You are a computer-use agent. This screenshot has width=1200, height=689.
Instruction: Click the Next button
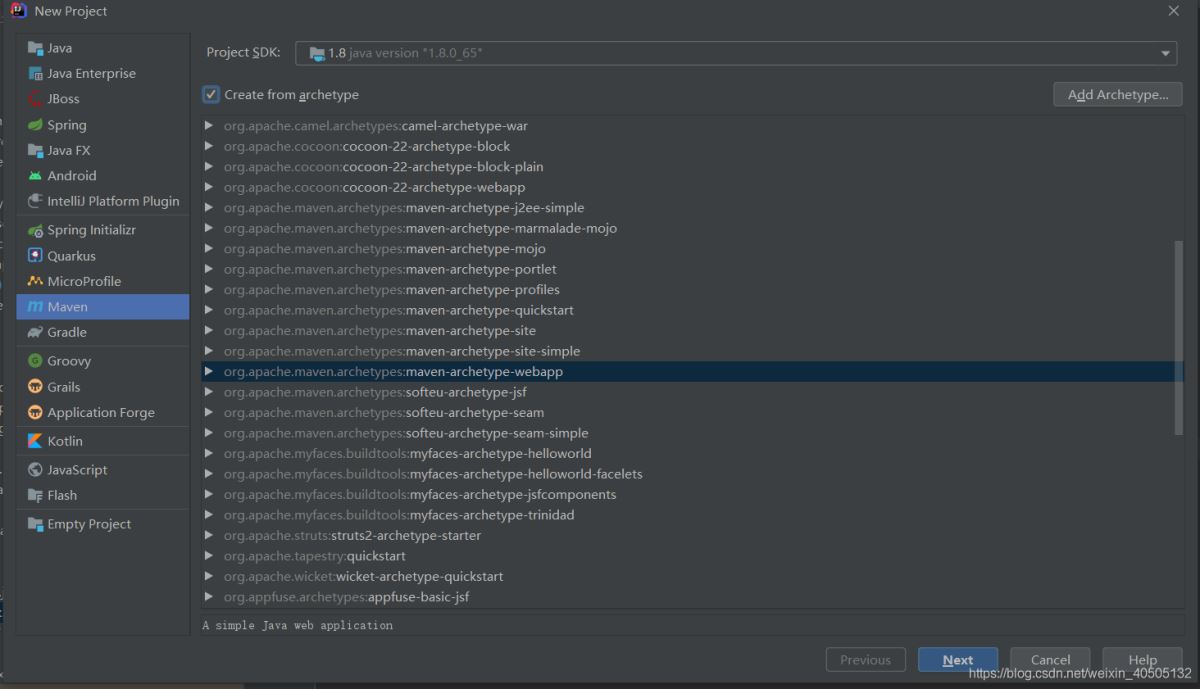click(957, 660)
